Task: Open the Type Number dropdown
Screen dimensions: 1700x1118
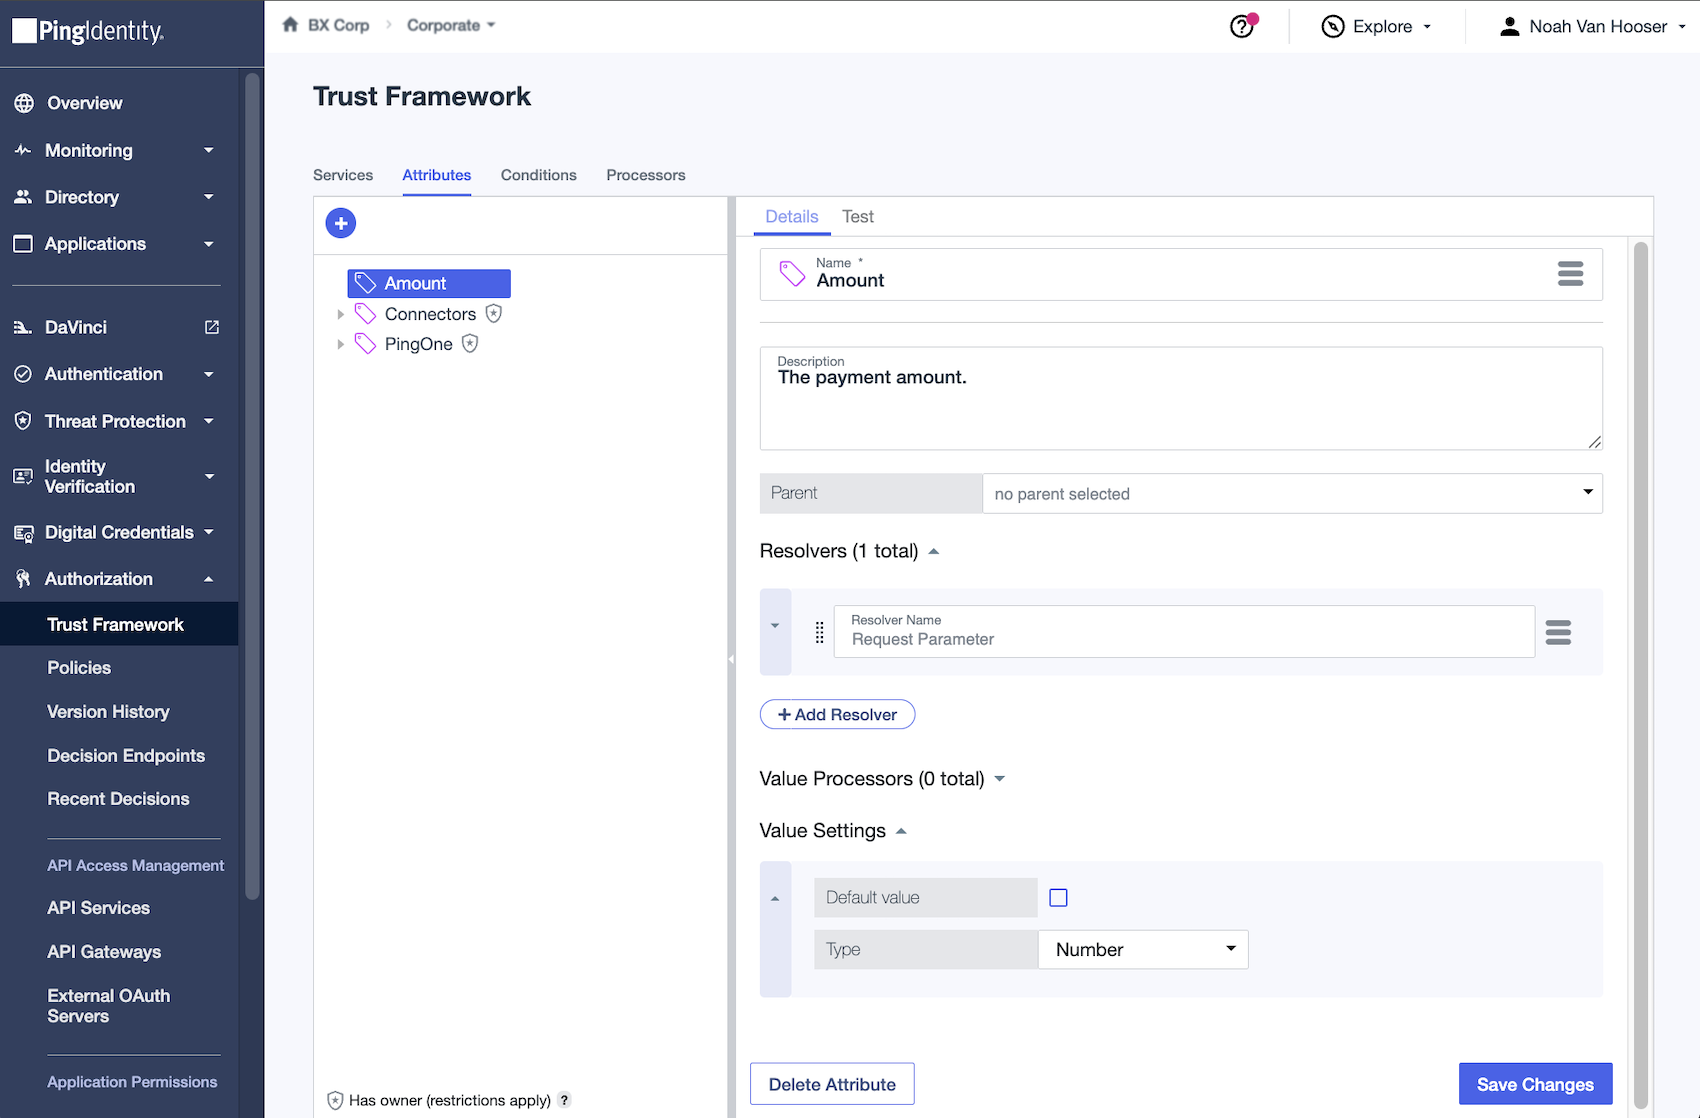Action: (1143, 949)
